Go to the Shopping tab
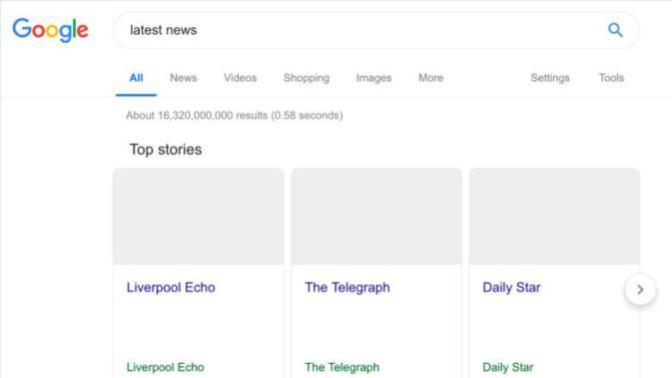The height and width of the screenshot is (378, 672). click(306, 78)
